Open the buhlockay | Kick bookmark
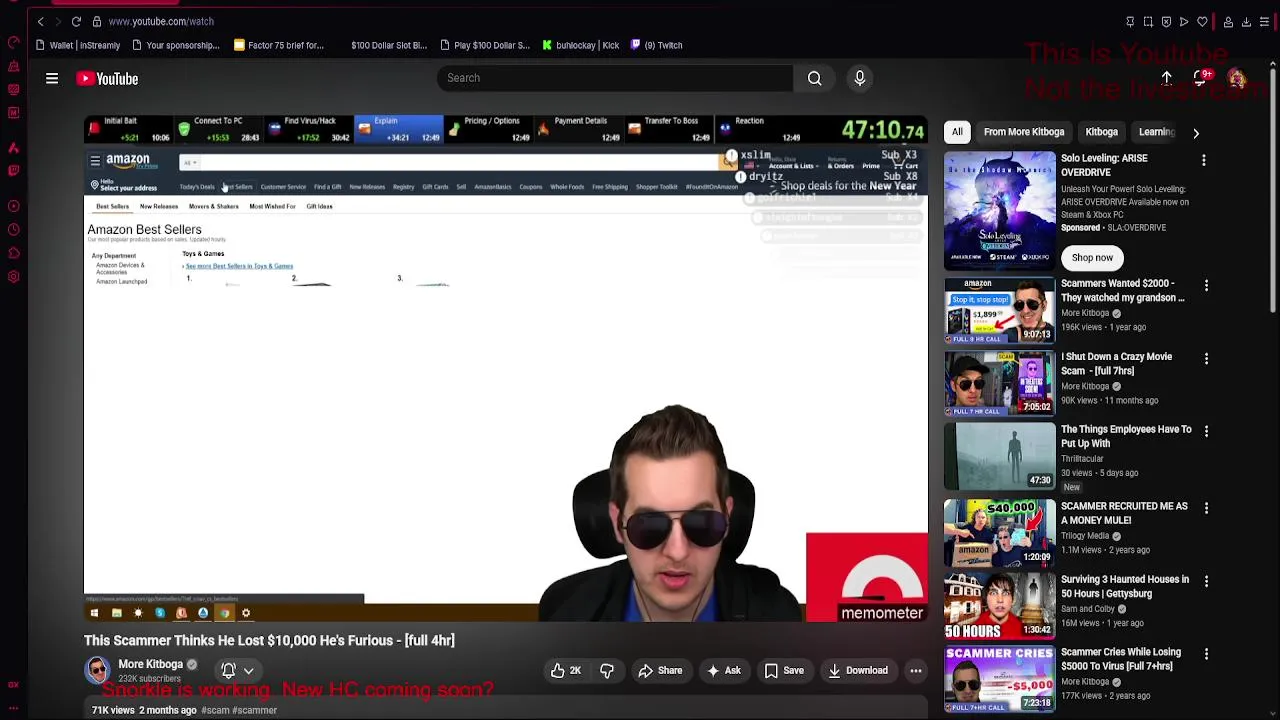This screenshot has width=1280, height=720. [x=581, y=45]
